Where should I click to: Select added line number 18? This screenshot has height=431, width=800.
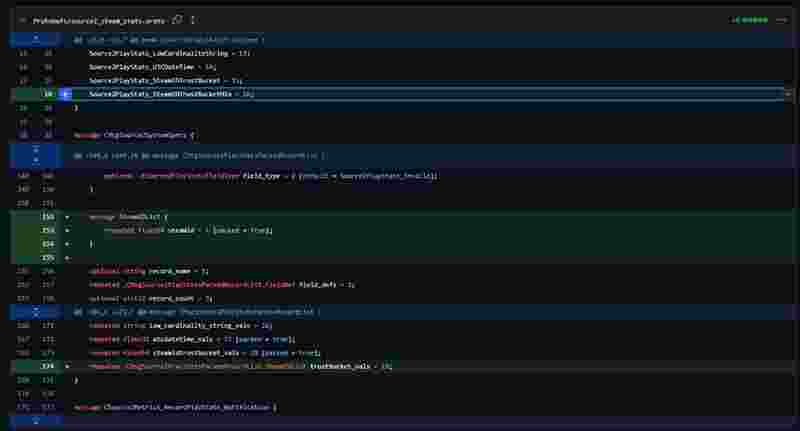click(48, 94)
